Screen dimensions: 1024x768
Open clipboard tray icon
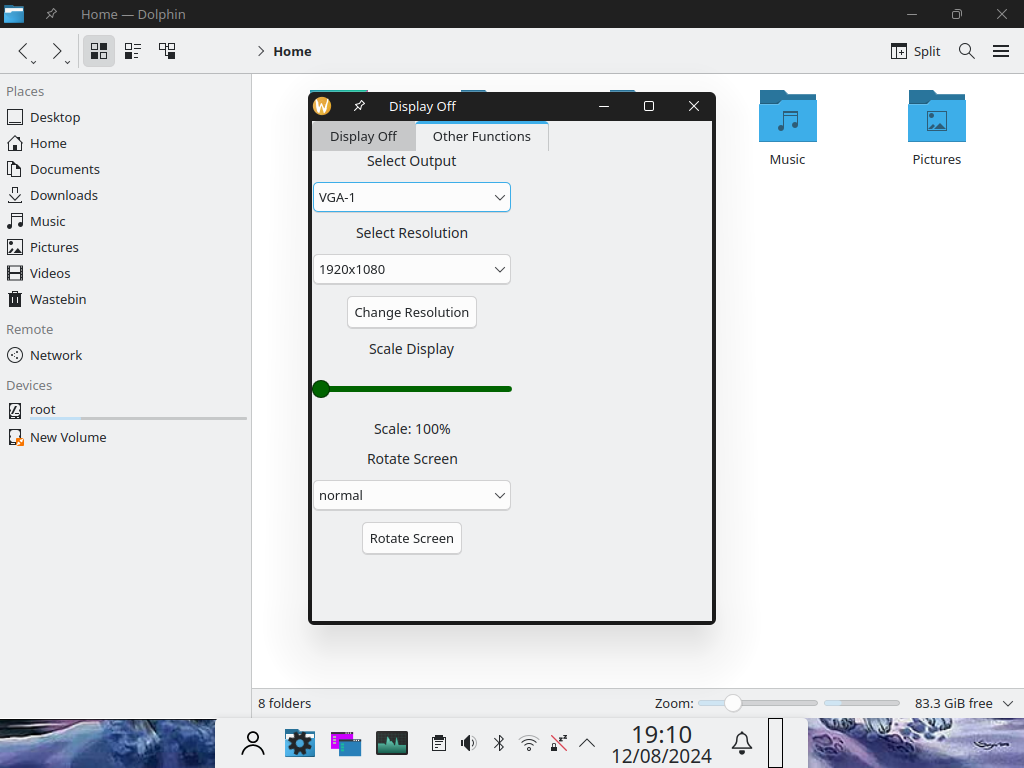point(439,743)
